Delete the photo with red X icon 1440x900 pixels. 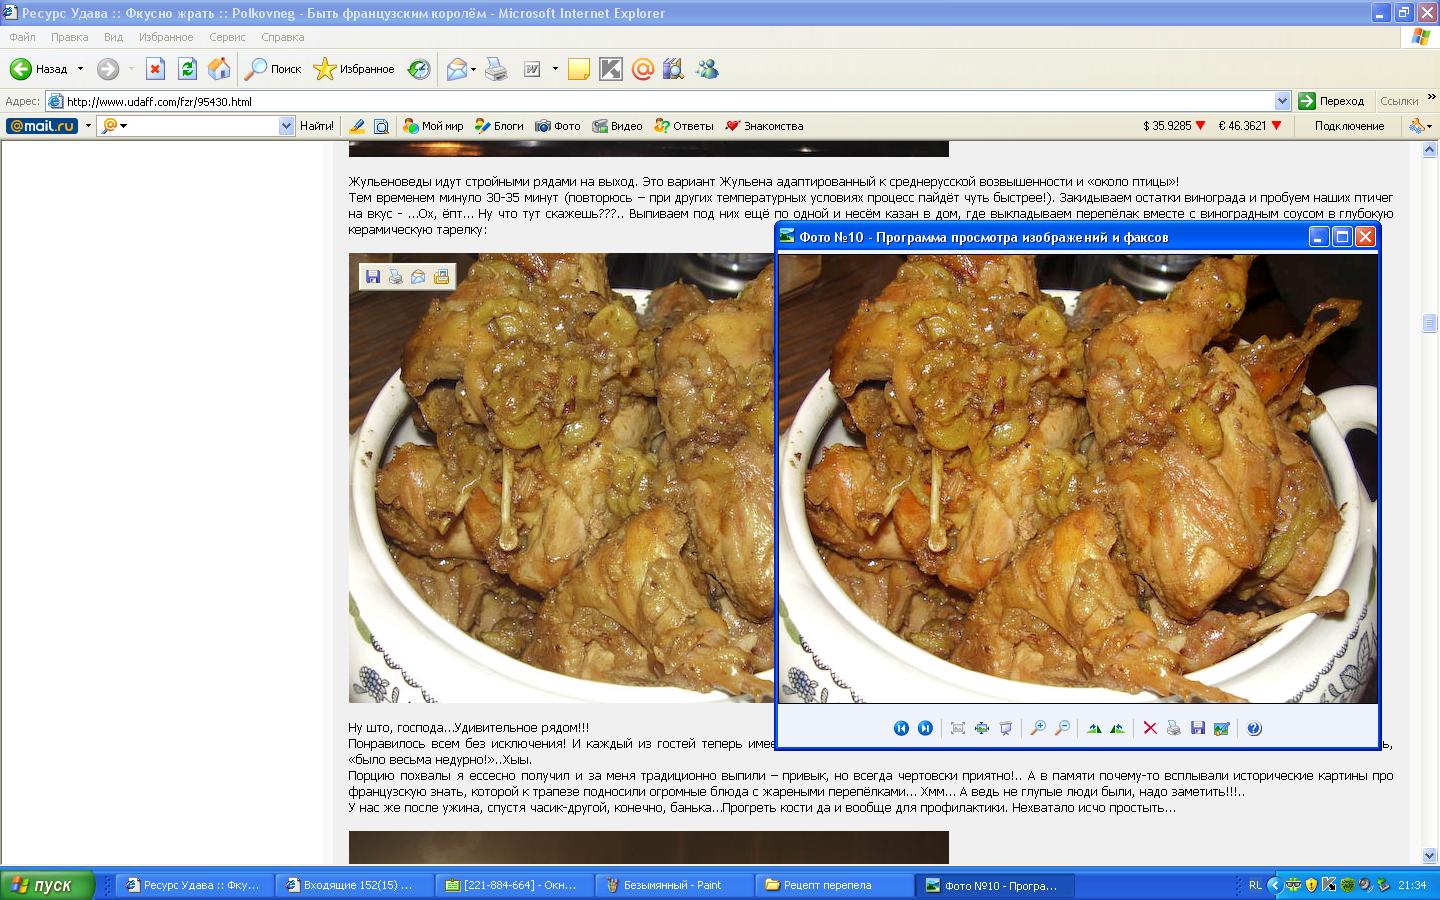click(x=1150, y=728)
